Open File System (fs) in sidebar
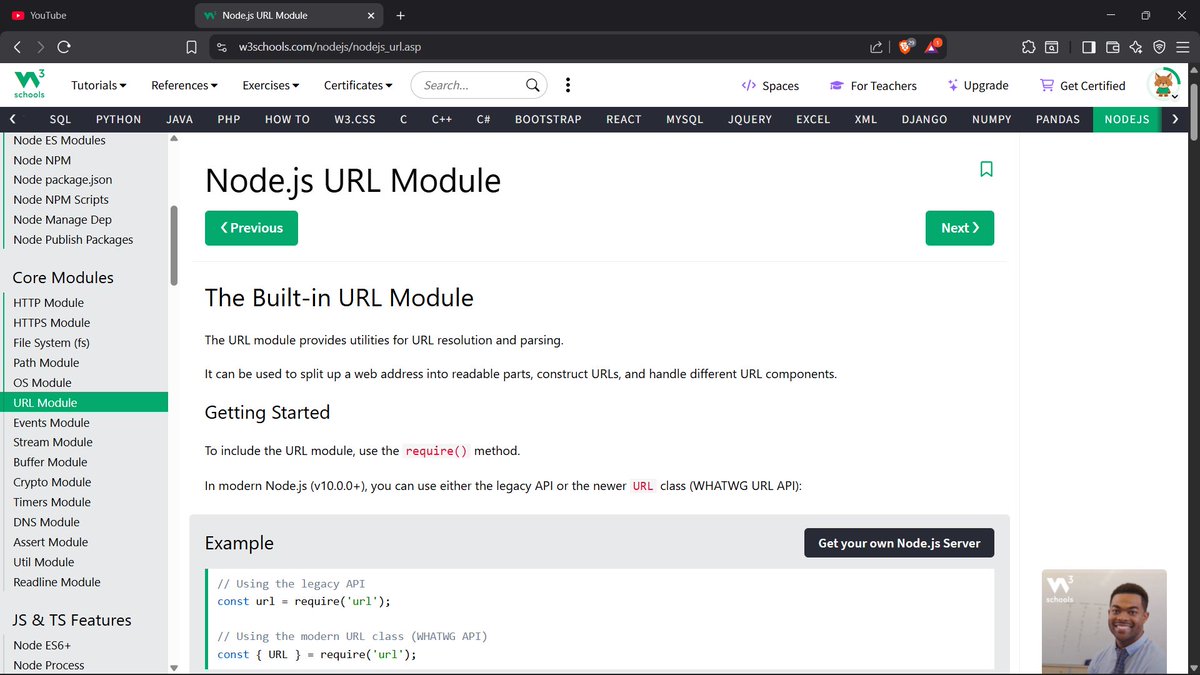This screenshot has width=1200, height=675. point(51,343)
